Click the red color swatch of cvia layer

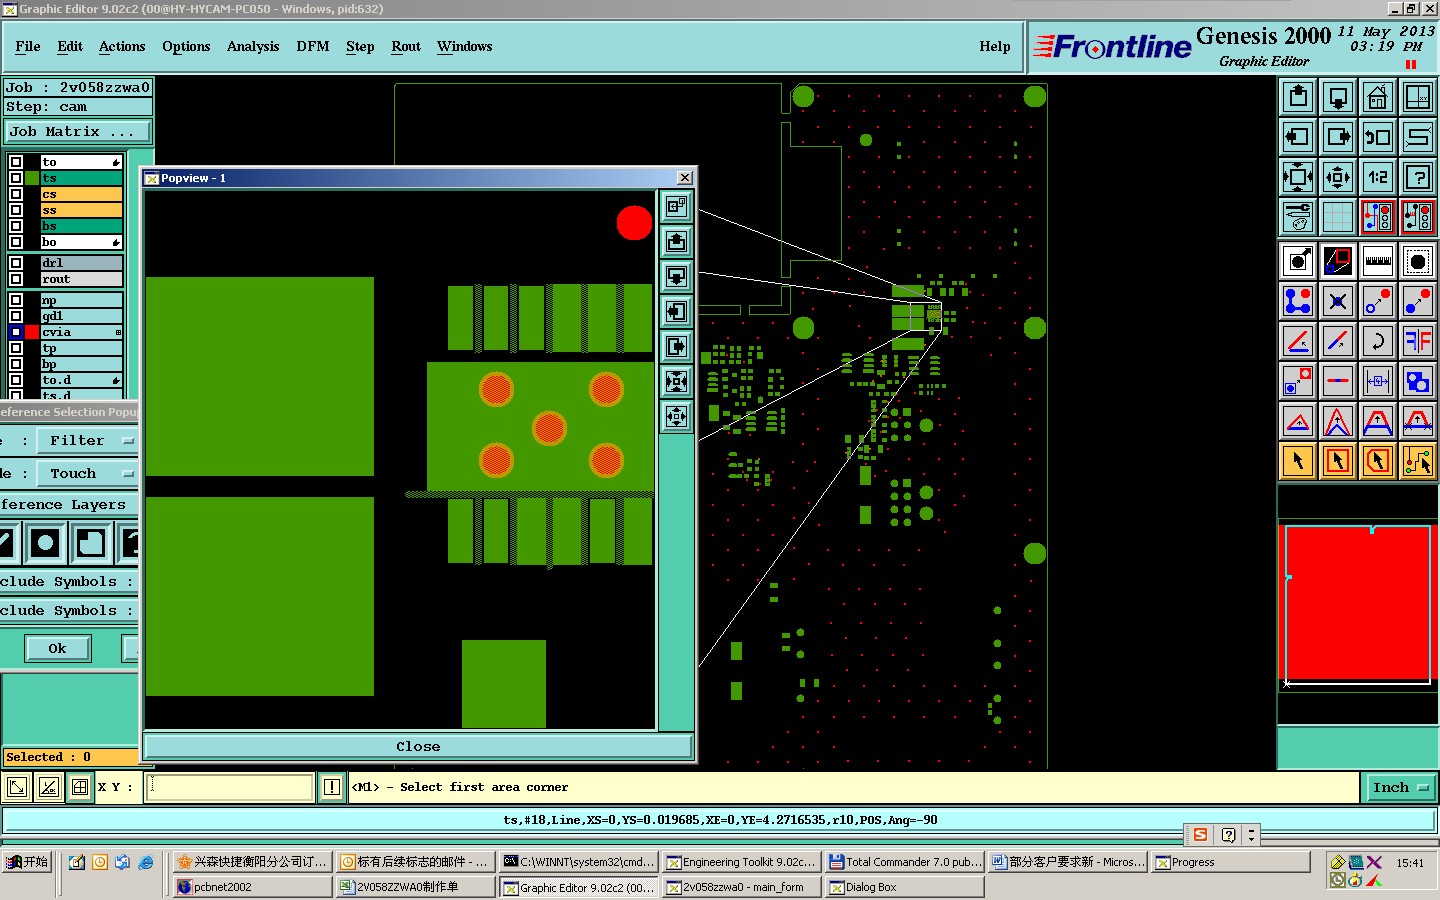(x=32, y=332)
